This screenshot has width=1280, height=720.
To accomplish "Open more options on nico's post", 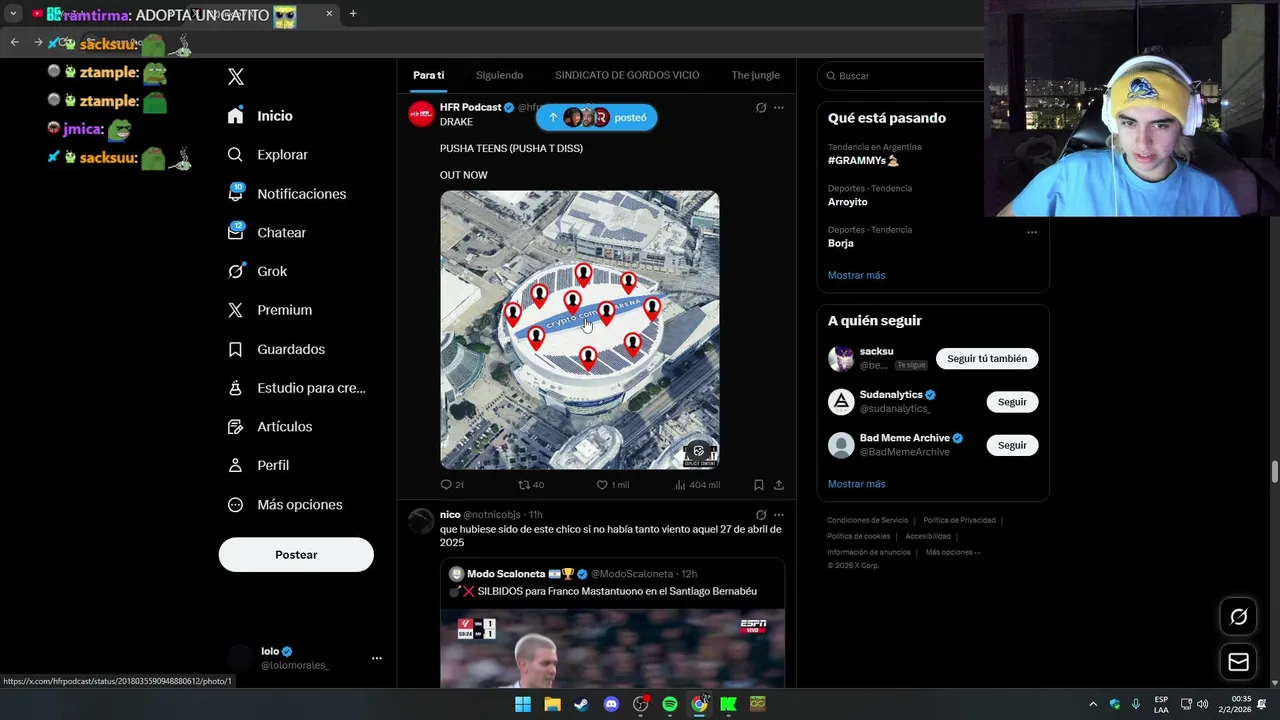I will point(779,515).
